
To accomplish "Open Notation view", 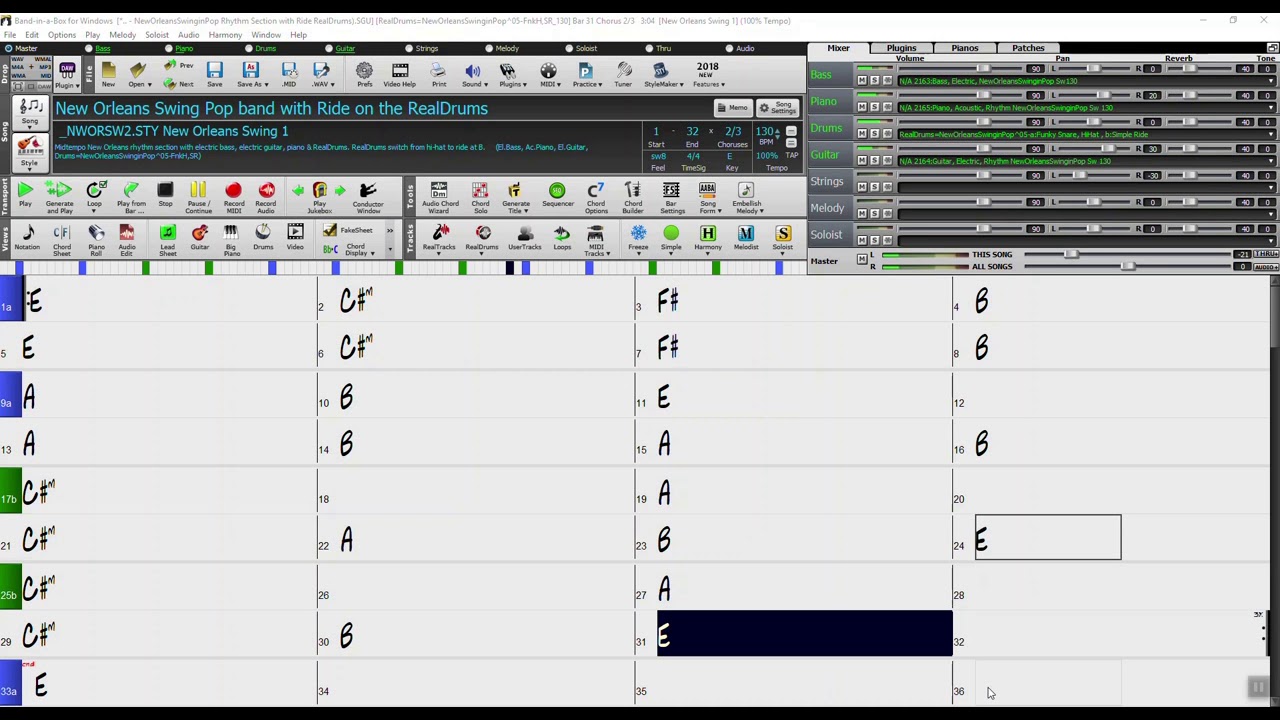I will (x=28, y=238).
